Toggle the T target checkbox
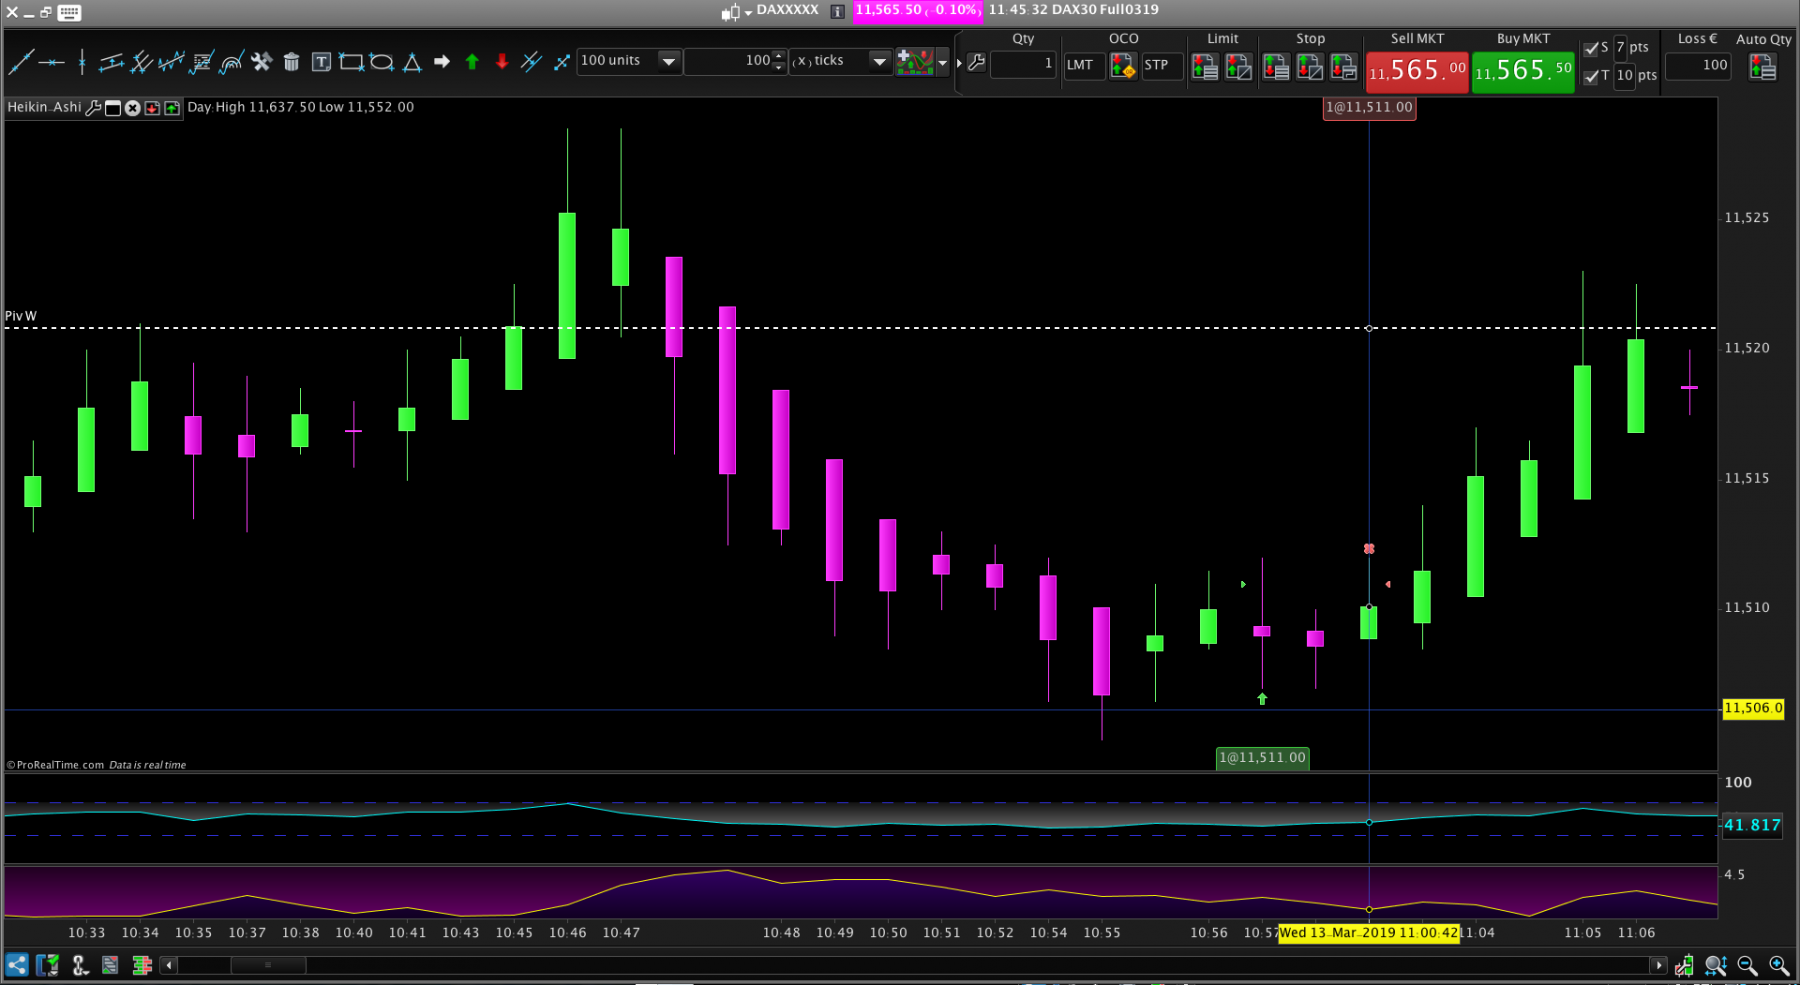 click(x=1591, y=76)
